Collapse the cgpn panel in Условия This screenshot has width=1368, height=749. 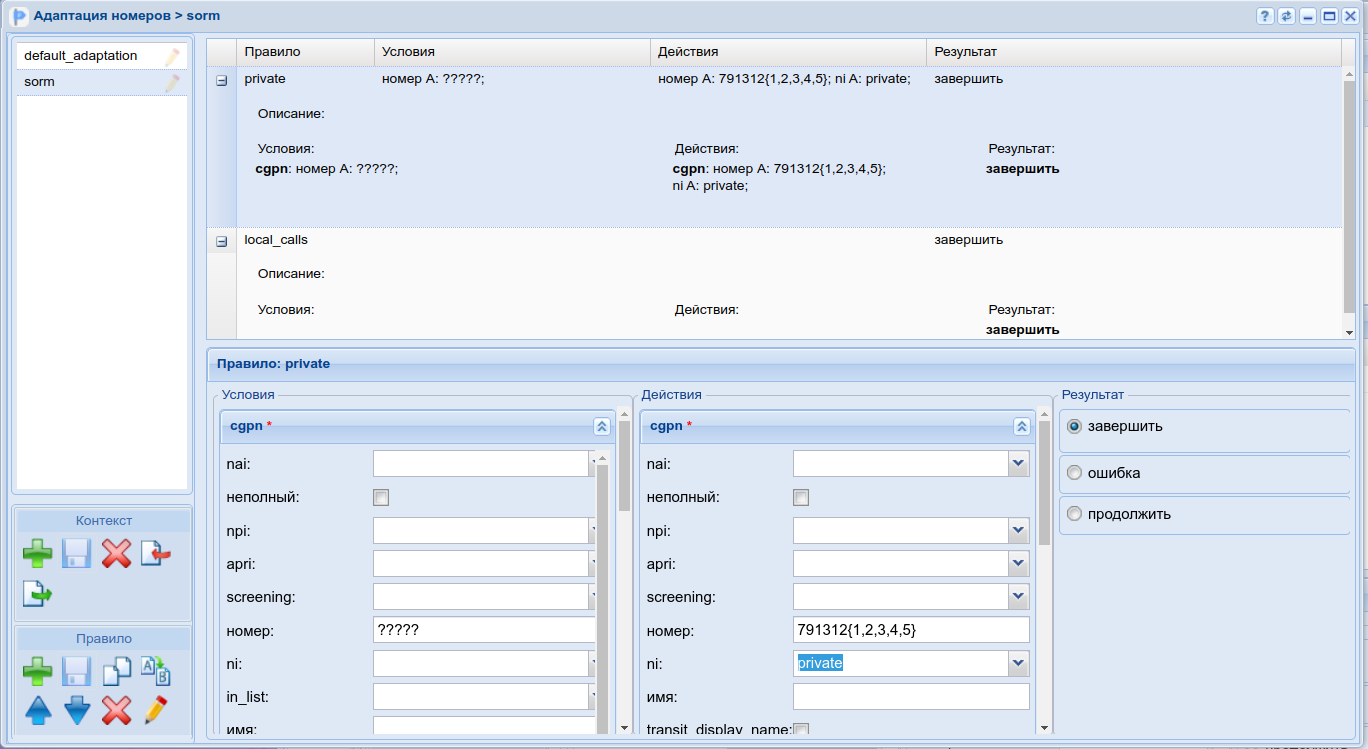(x=601, y=426)
